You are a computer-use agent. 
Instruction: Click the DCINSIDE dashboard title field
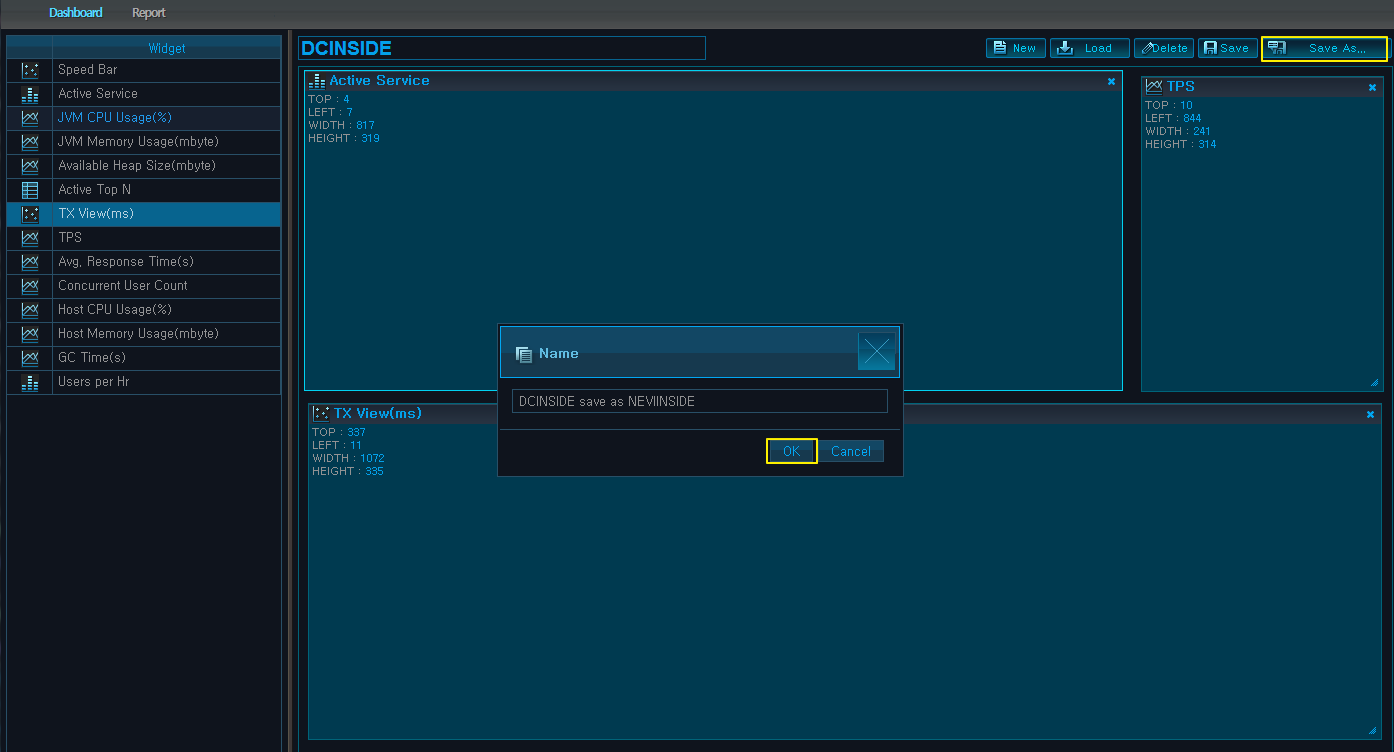pos(502,48)
